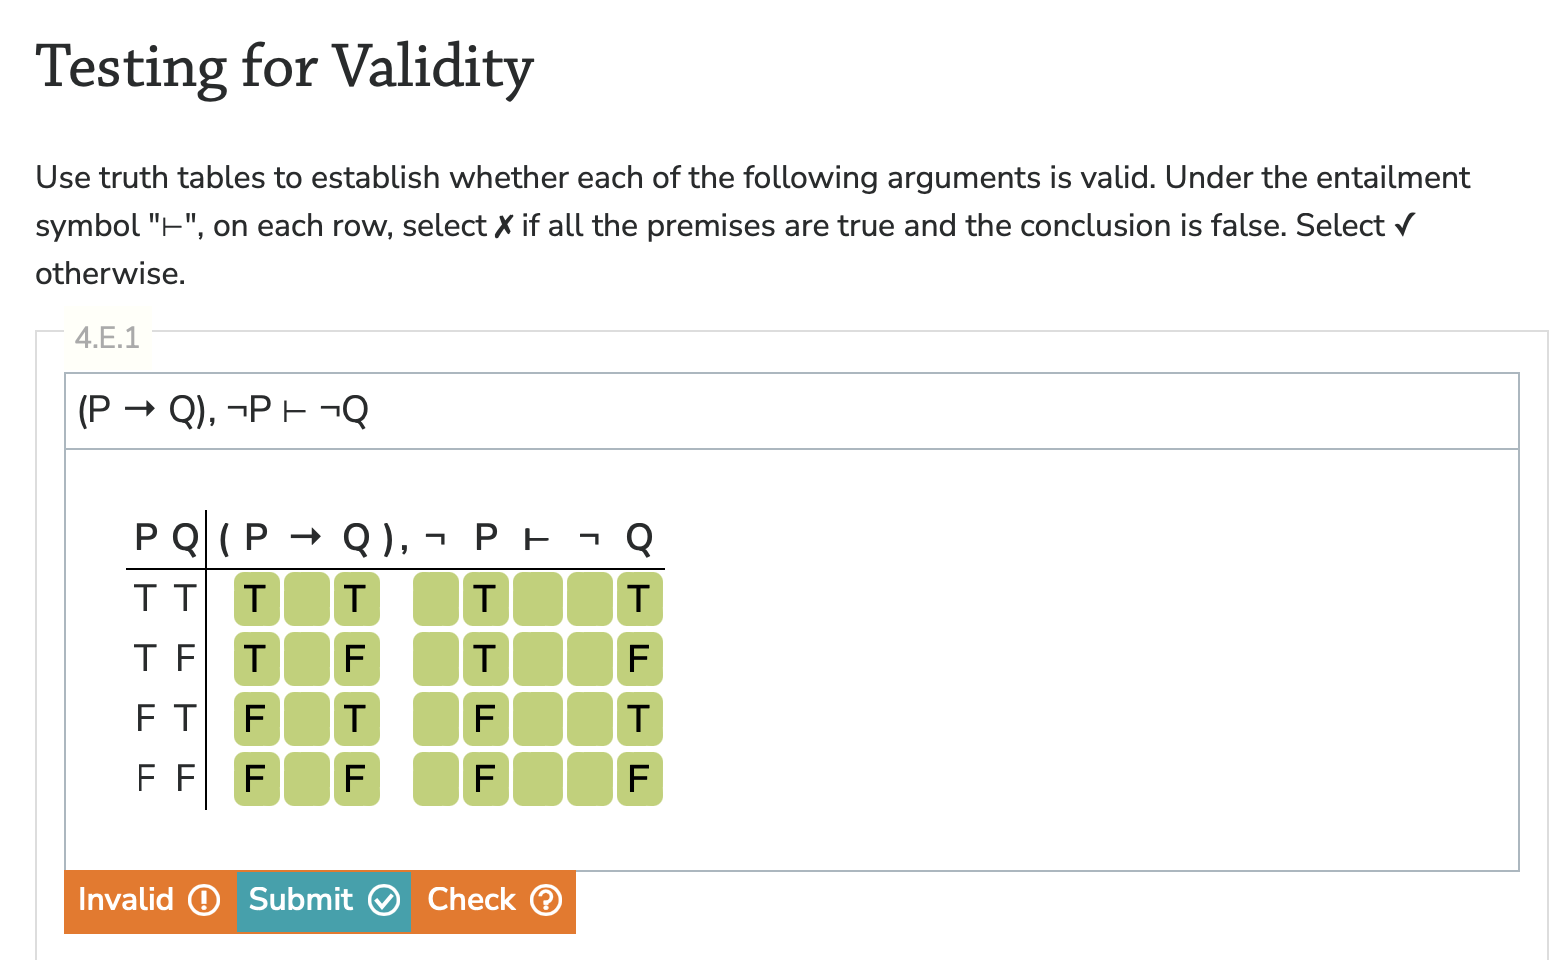Fill the ¬P negation cell on row T T
The height and width of the screenshot is (960, 1554).
435,600
